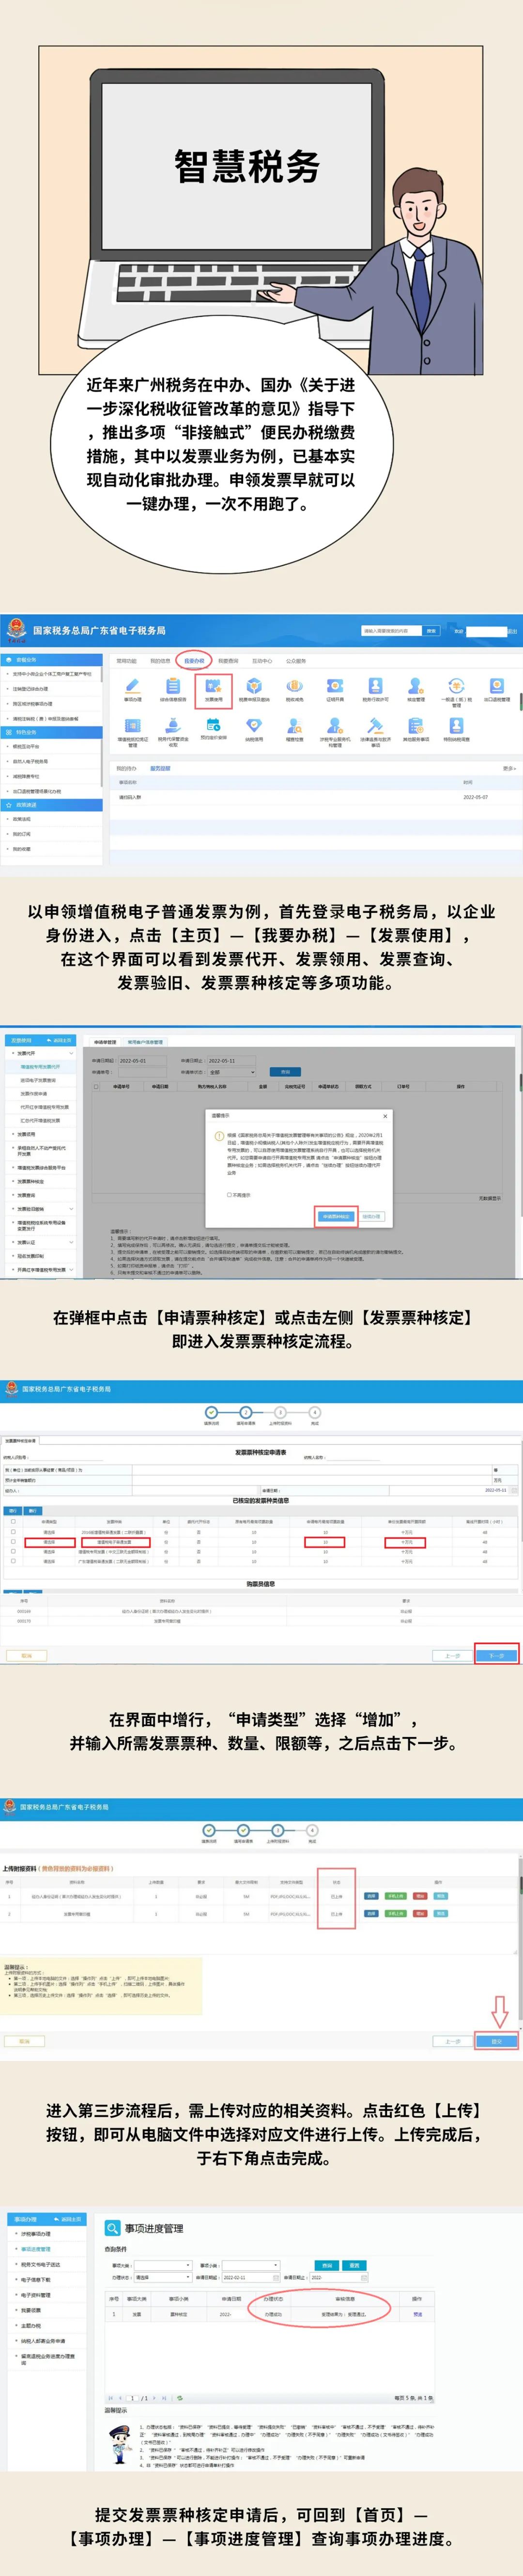Switch to the 公众服务 tab
Screen dimensions: 523x2576
(x=296, y=660)
